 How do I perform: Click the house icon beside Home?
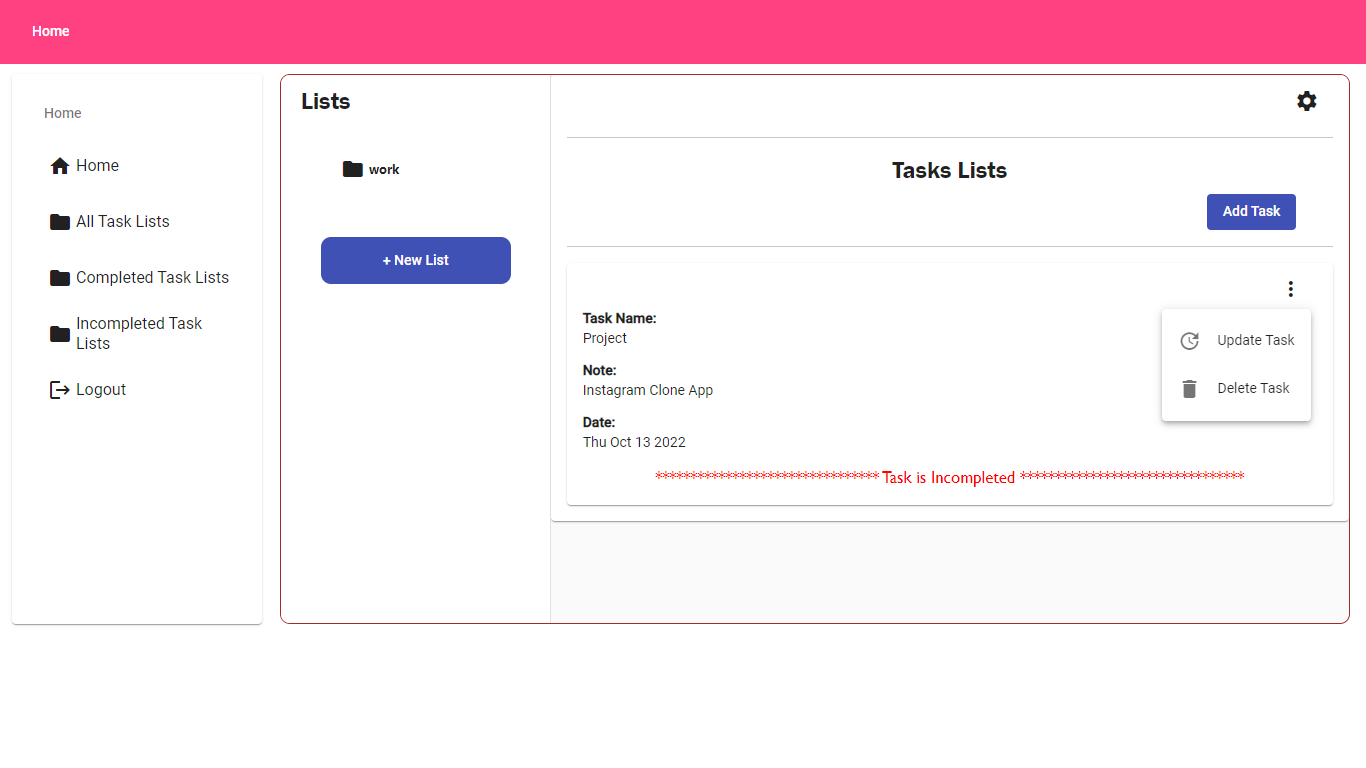[60, 166]
